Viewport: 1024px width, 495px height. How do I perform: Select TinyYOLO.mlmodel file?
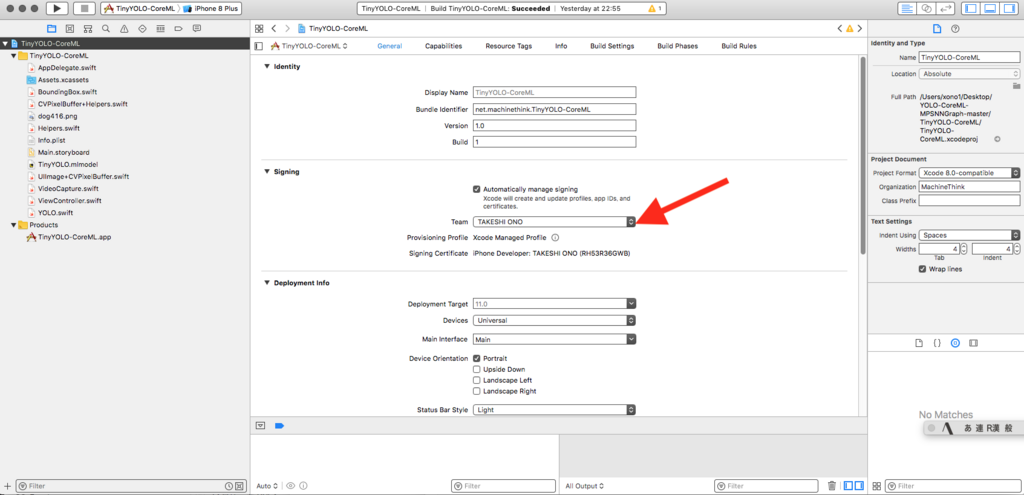[68, 165]
